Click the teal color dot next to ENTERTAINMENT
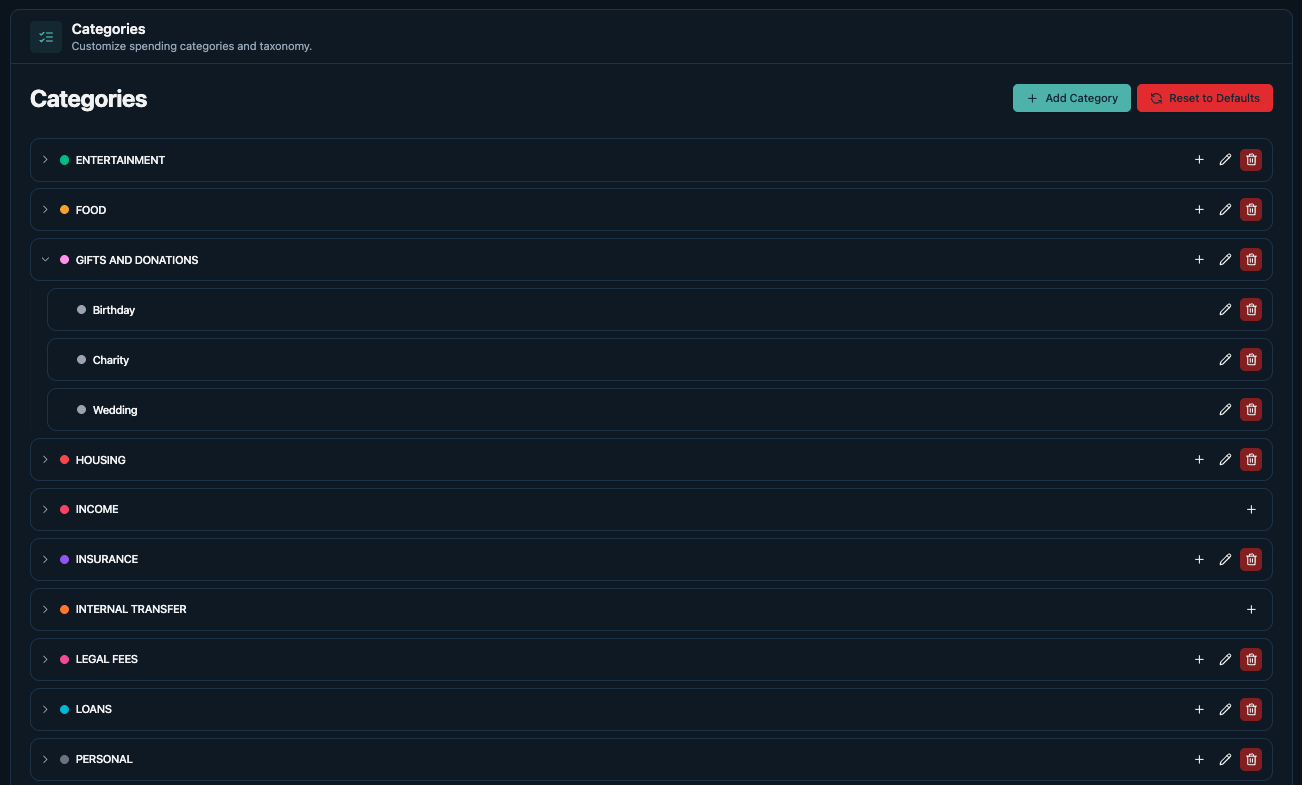The height and width of the screenshot is (785, 1302). click(x=64, y=159)
